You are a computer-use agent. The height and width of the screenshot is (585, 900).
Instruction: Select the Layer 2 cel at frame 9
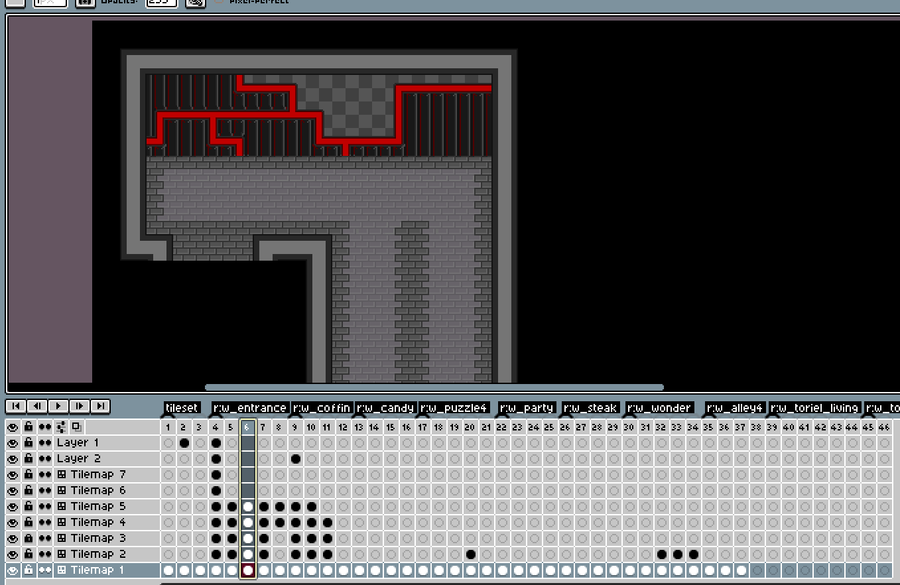[296, 459]
